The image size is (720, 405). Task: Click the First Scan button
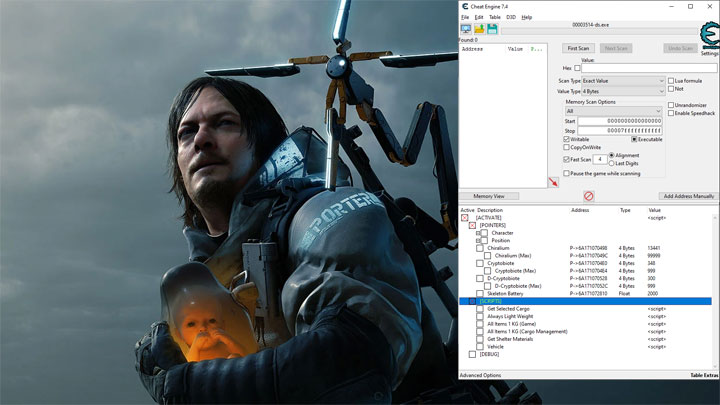pyautogui.click(x=578, y=48)
